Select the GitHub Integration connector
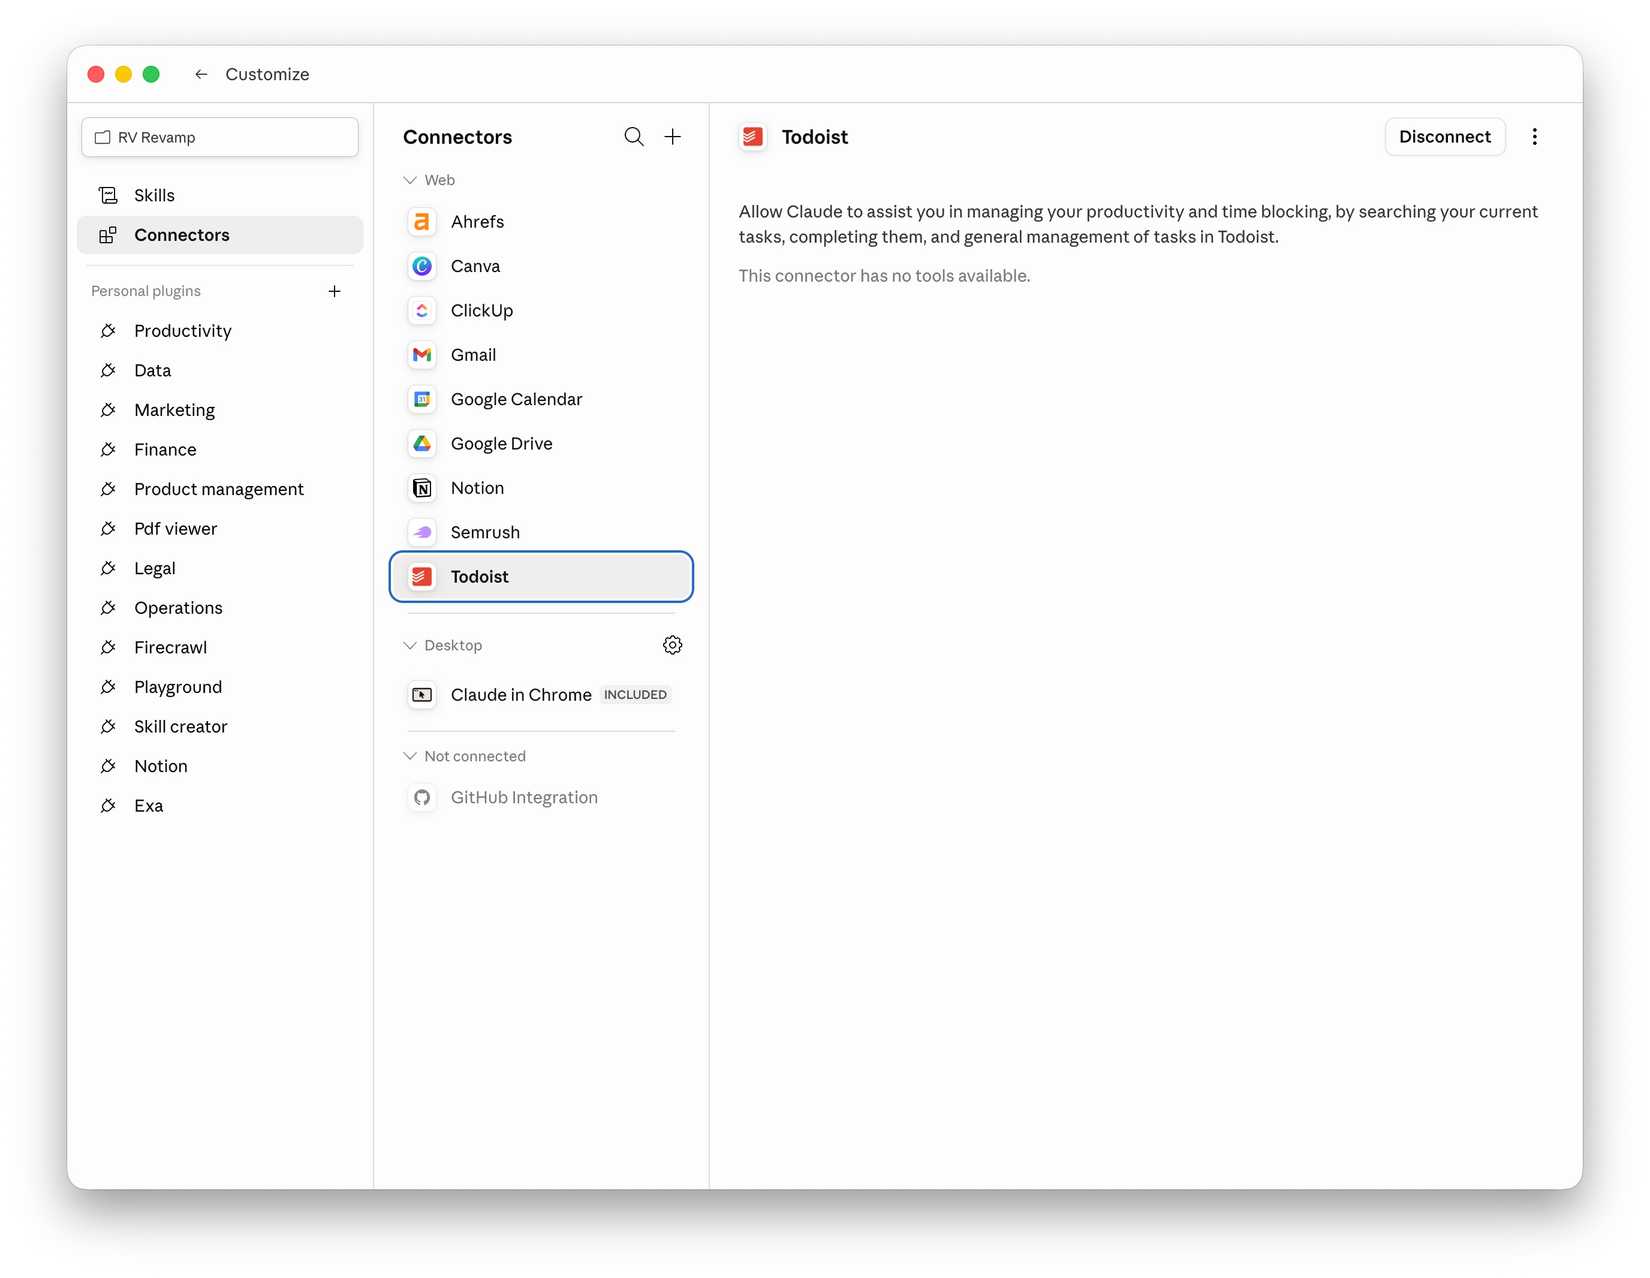Viewport: 1650px width, 1278px height. (x=541, y=798)
